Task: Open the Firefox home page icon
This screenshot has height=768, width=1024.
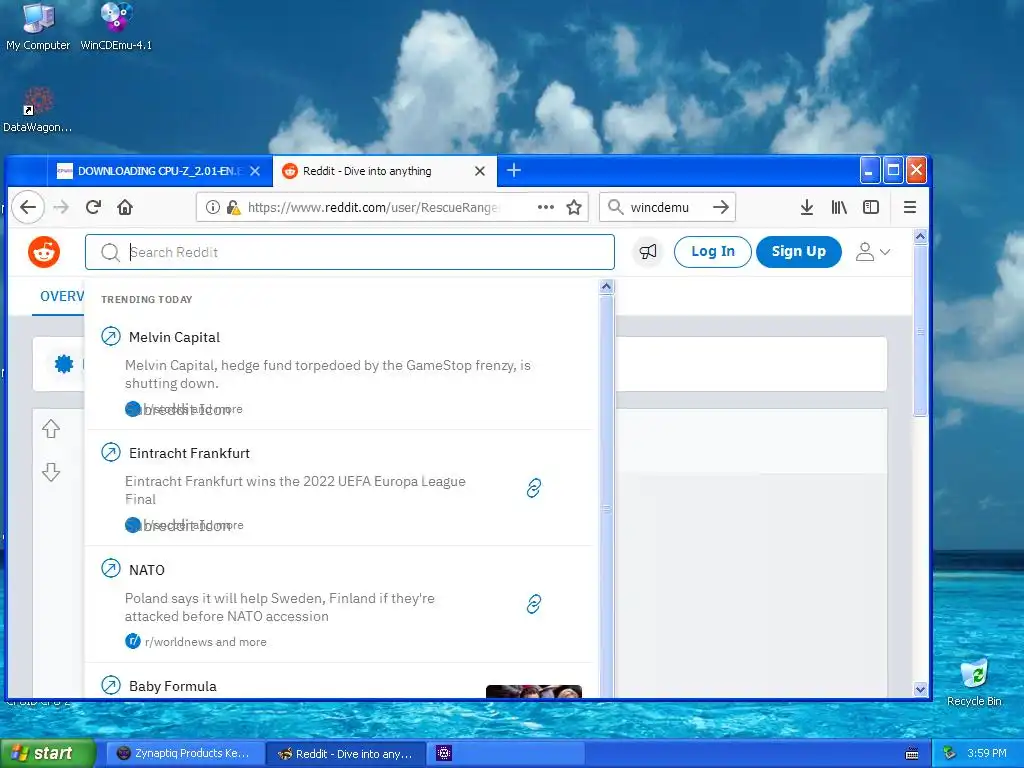Action: pyautogui.click(x=125, y=207)
